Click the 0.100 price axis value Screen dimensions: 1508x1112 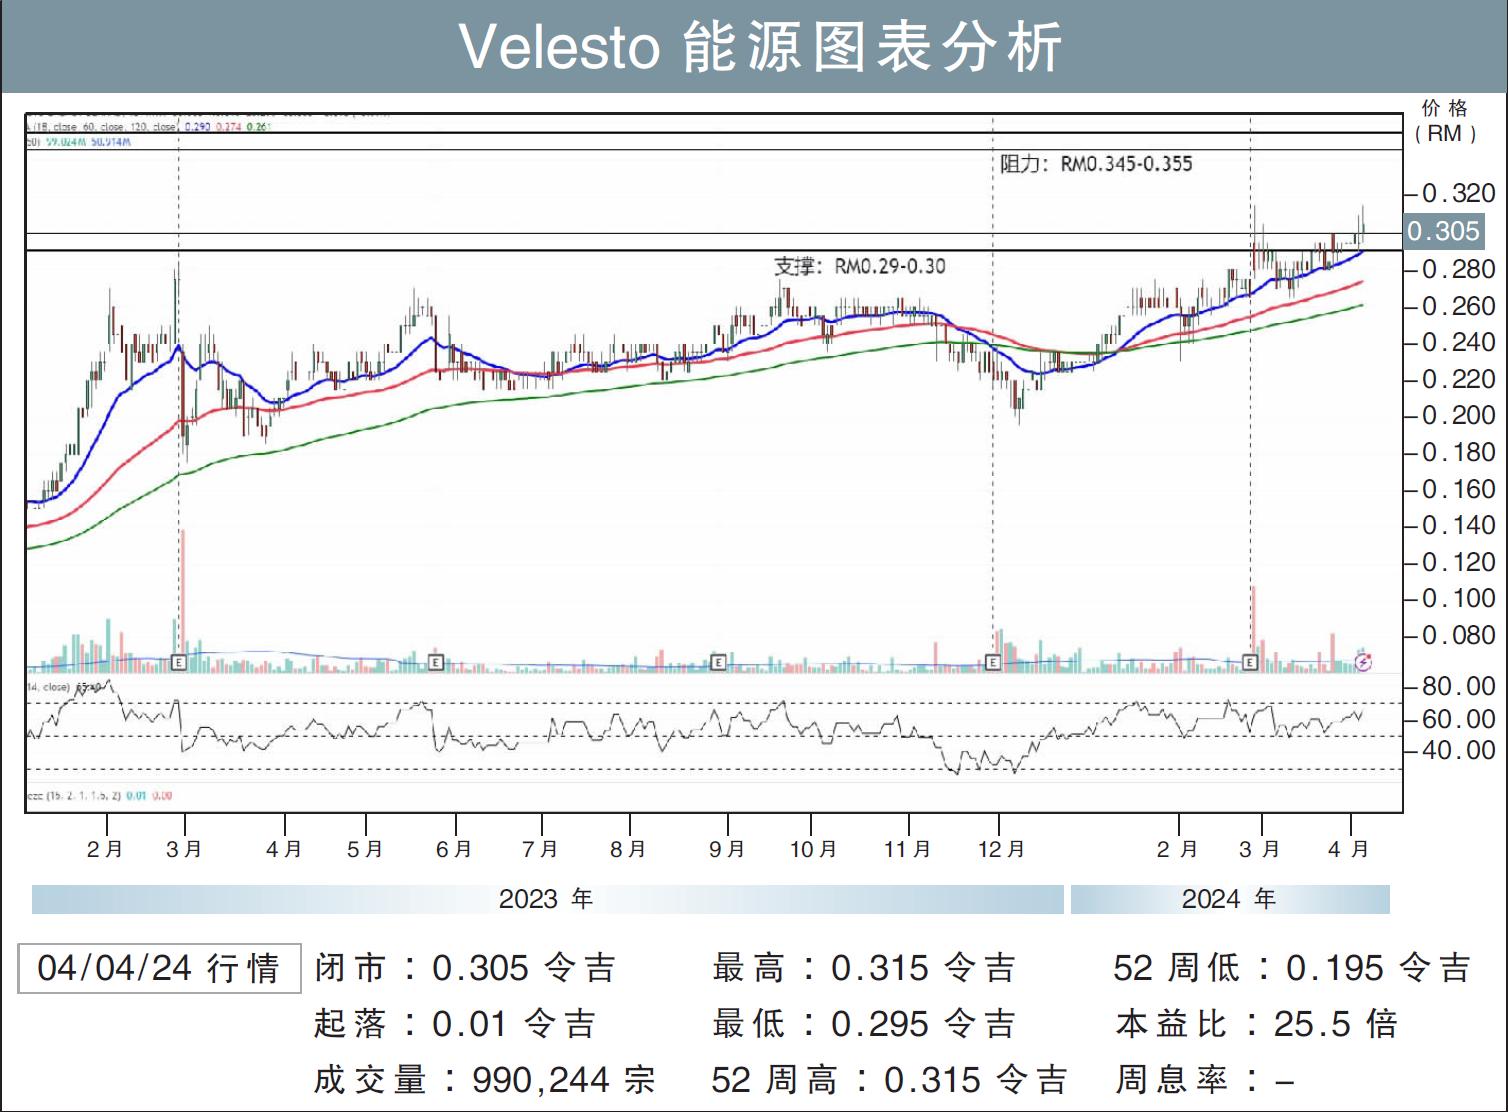[1459, 598]
